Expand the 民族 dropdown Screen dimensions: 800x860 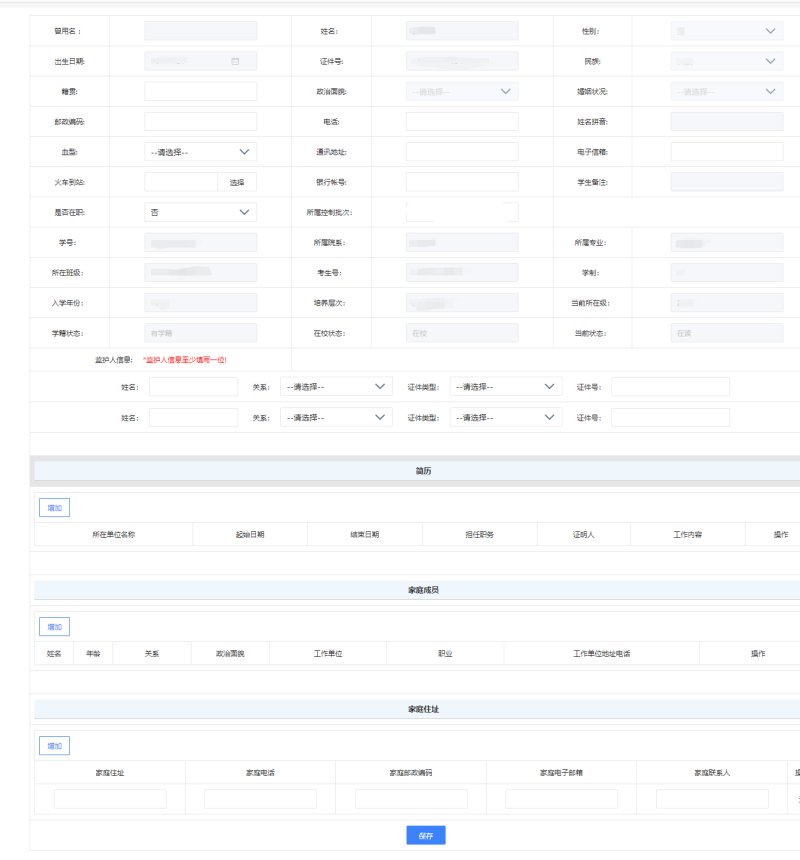(726, 61)
